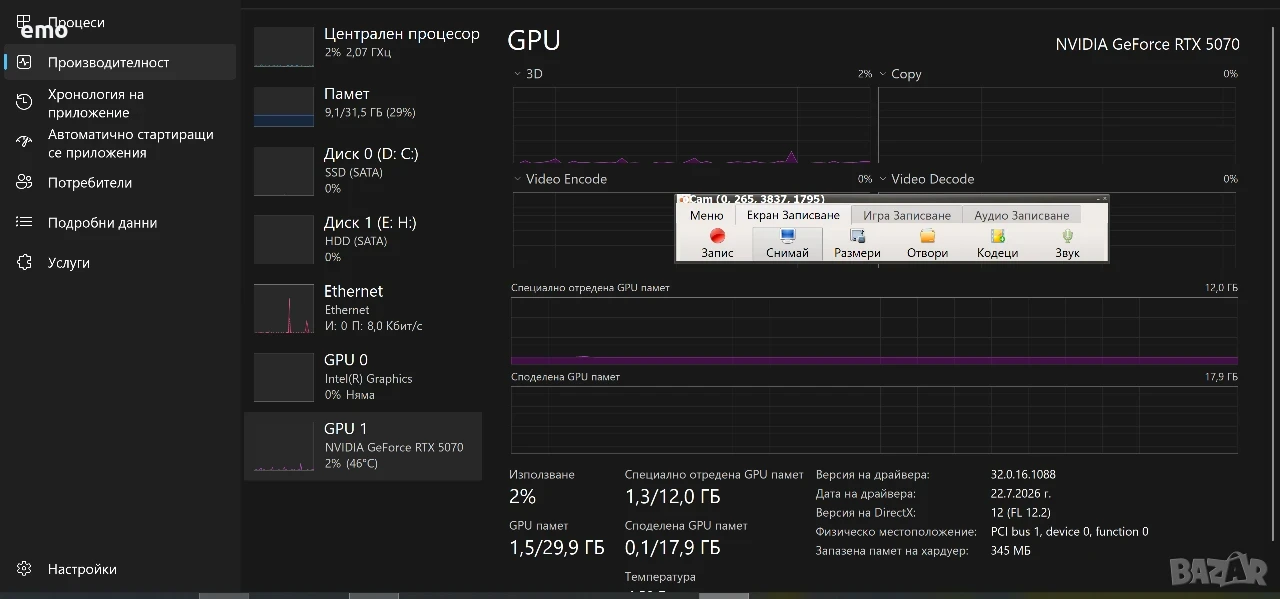1280x599 pixels.
Task: Select Диск 1 (E: H:) entry
Action: click(363, 239)
